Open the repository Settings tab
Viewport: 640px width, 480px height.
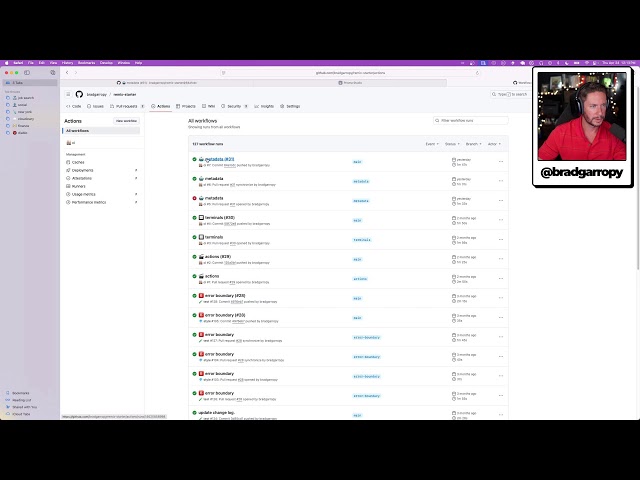(x=290, y=106)
